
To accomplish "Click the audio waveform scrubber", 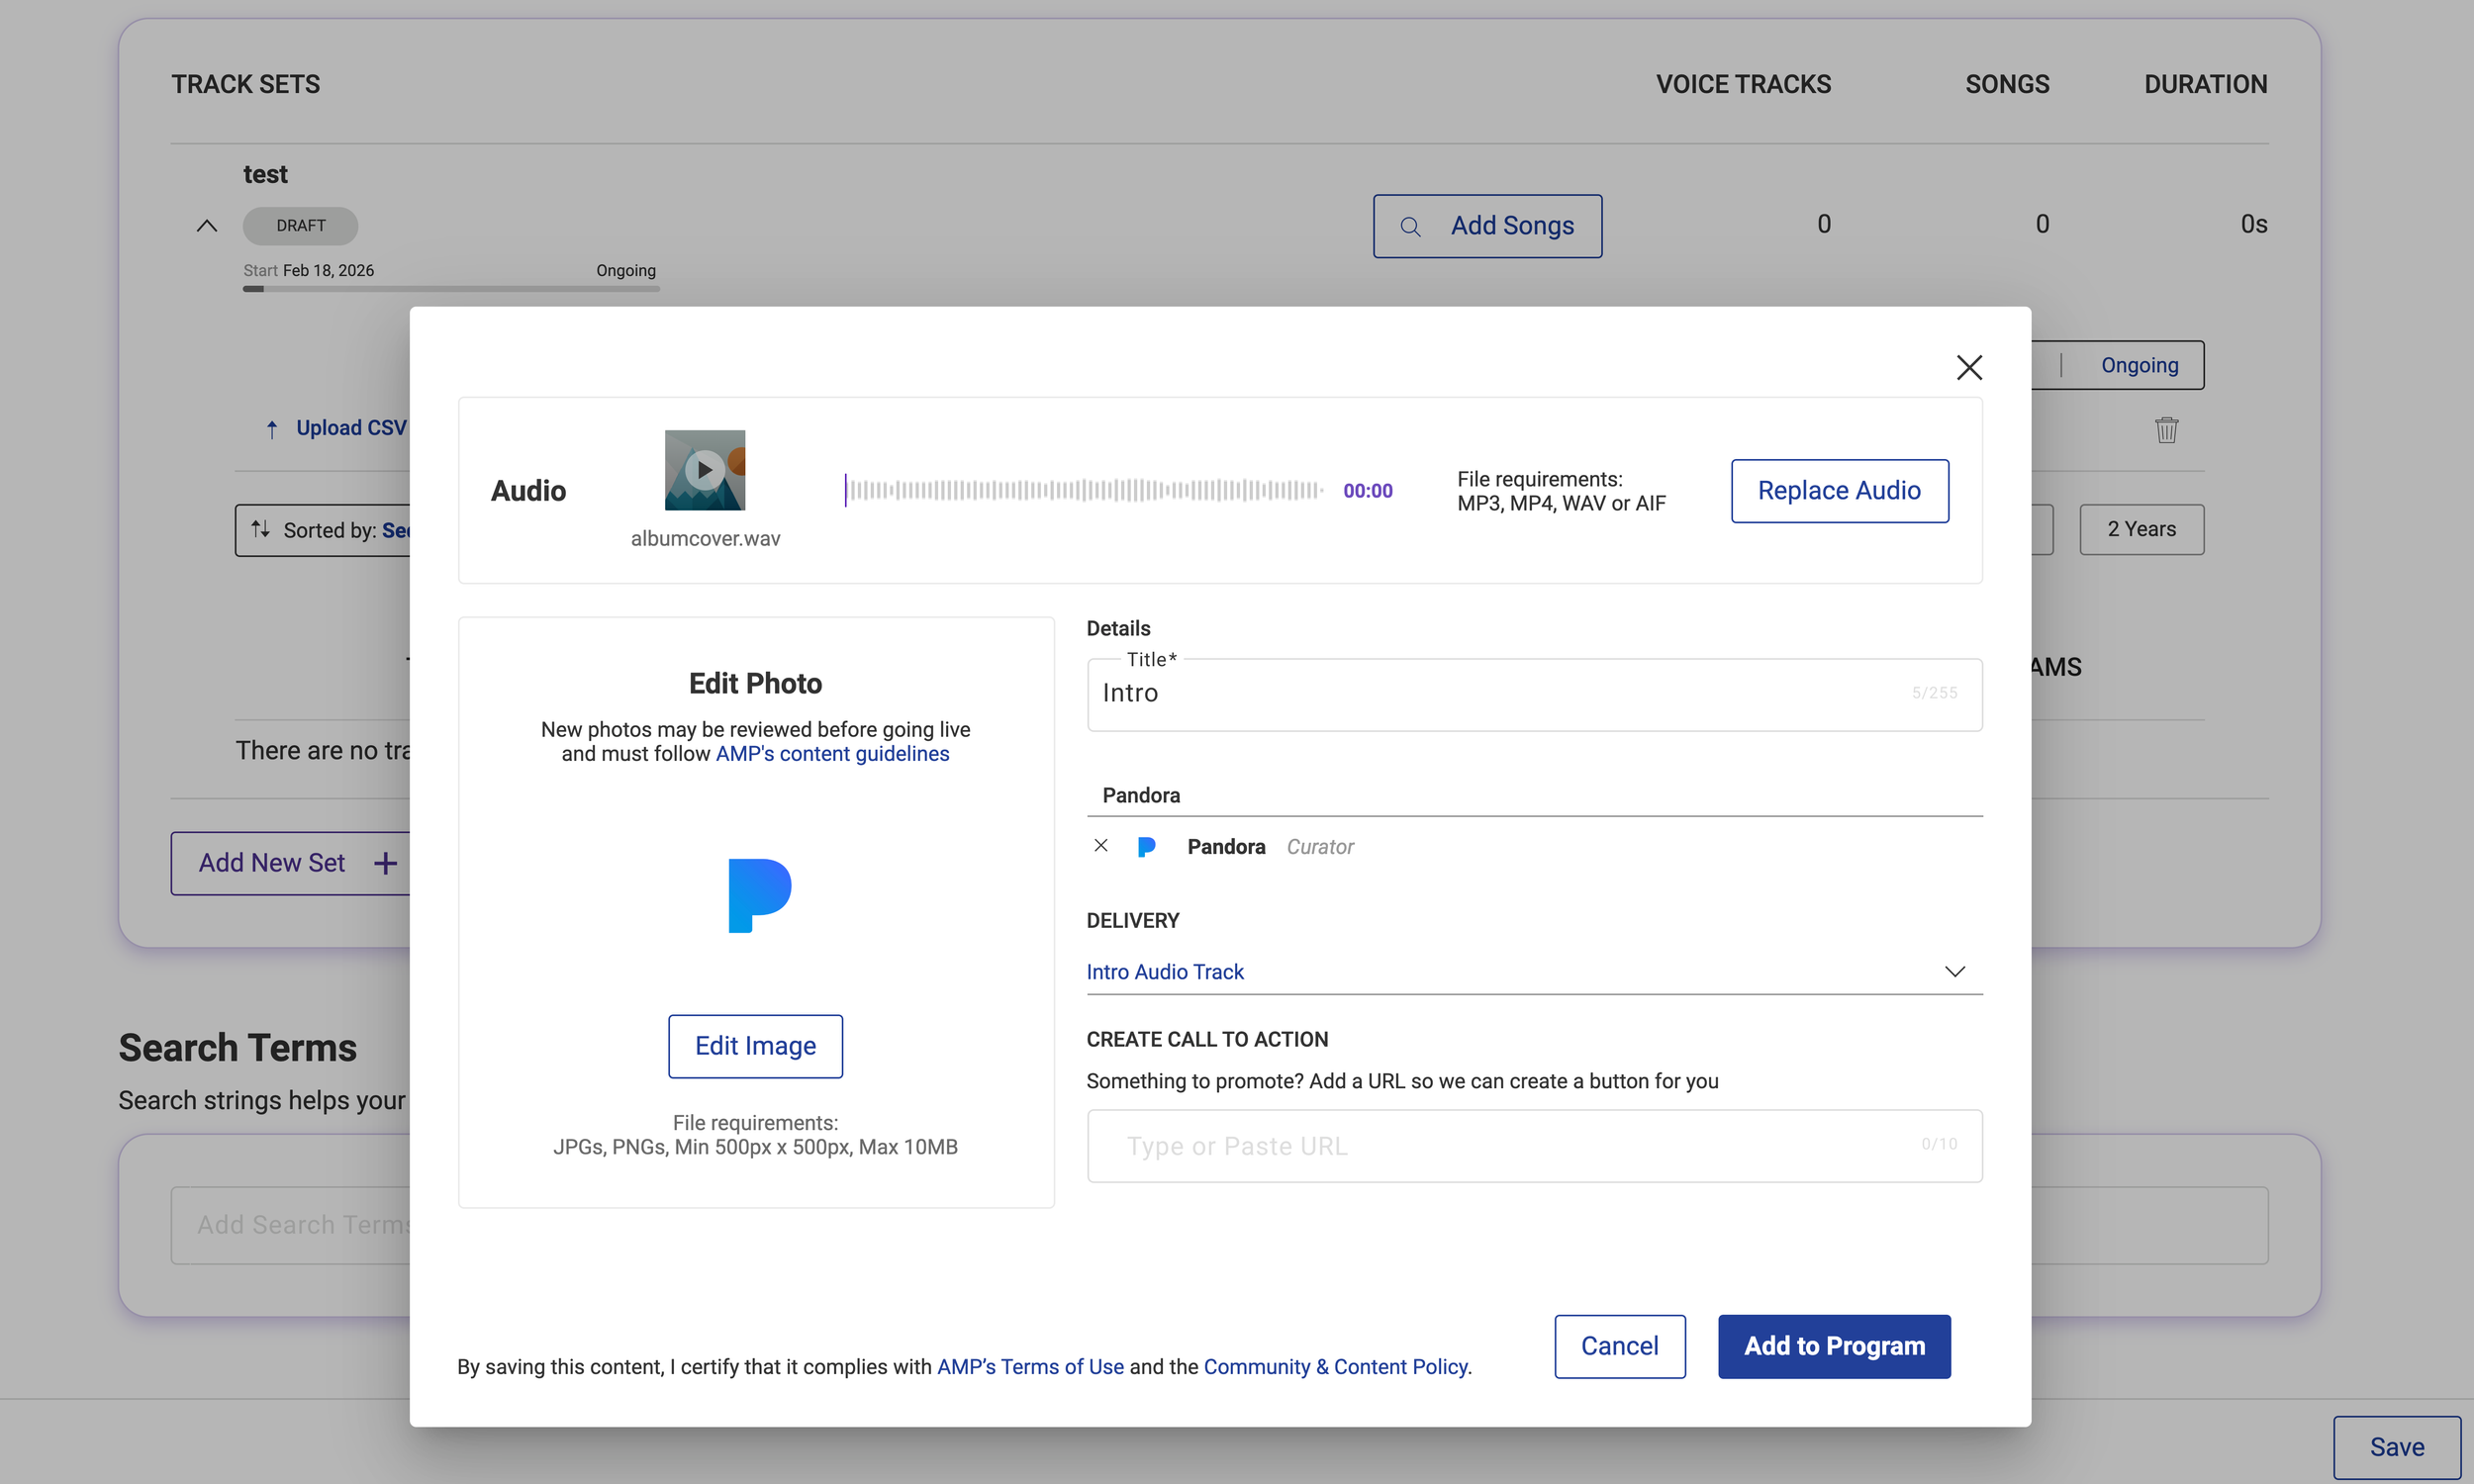I will coord(1084,490).
